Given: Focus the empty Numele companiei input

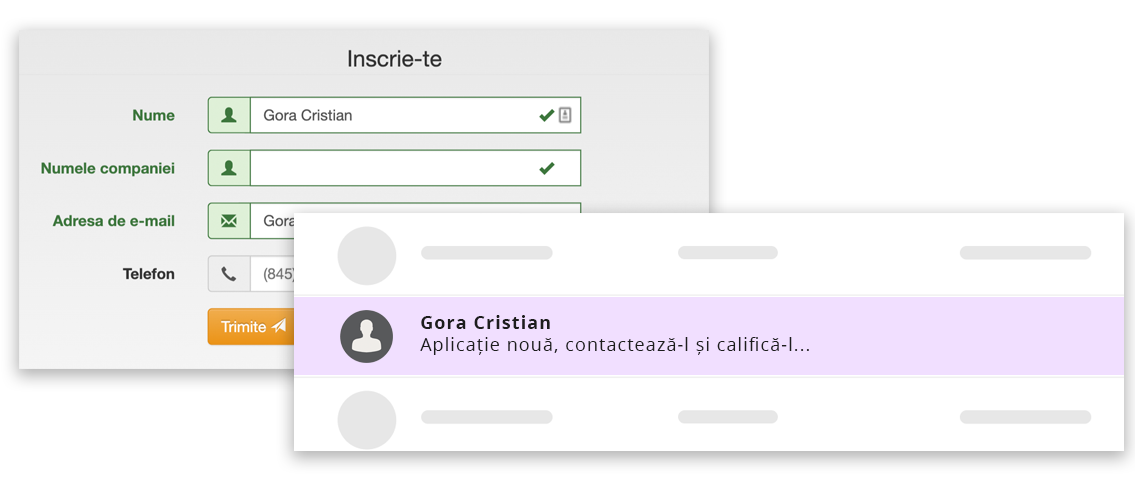Looking at the screenshot, I should 415,168.
